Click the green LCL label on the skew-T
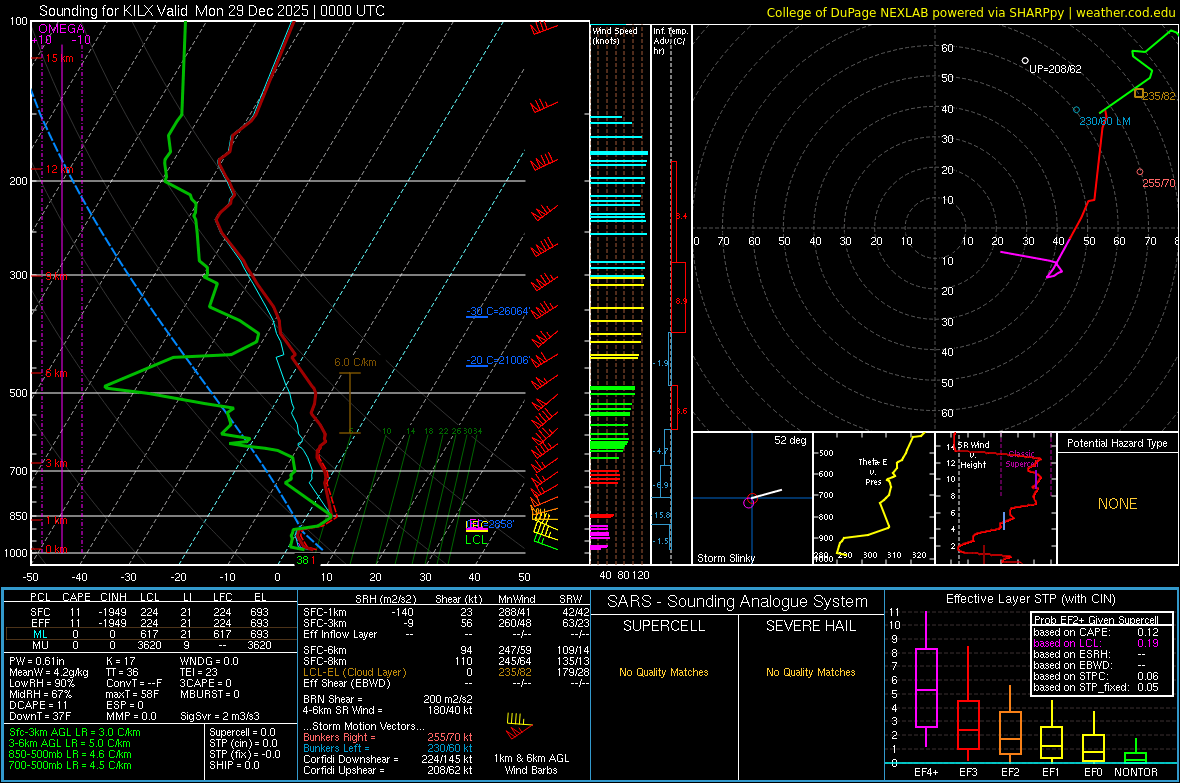The width and height of the screenshot is (1180, 783). (476, 539)
